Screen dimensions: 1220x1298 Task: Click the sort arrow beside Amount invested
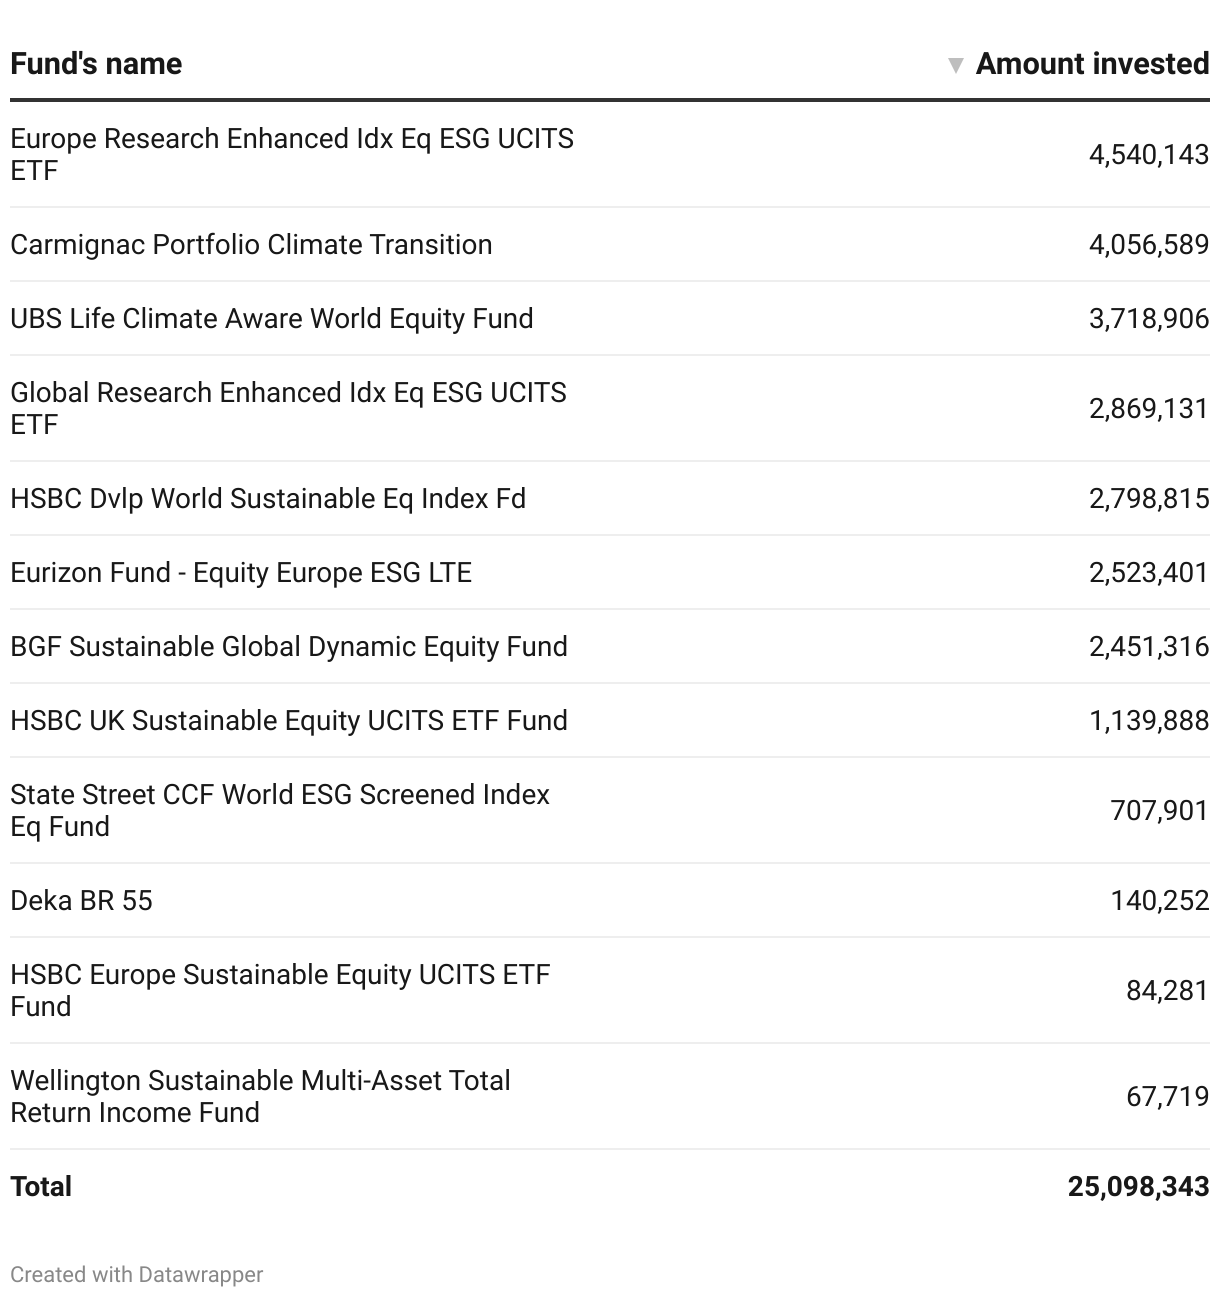point(956,66)
